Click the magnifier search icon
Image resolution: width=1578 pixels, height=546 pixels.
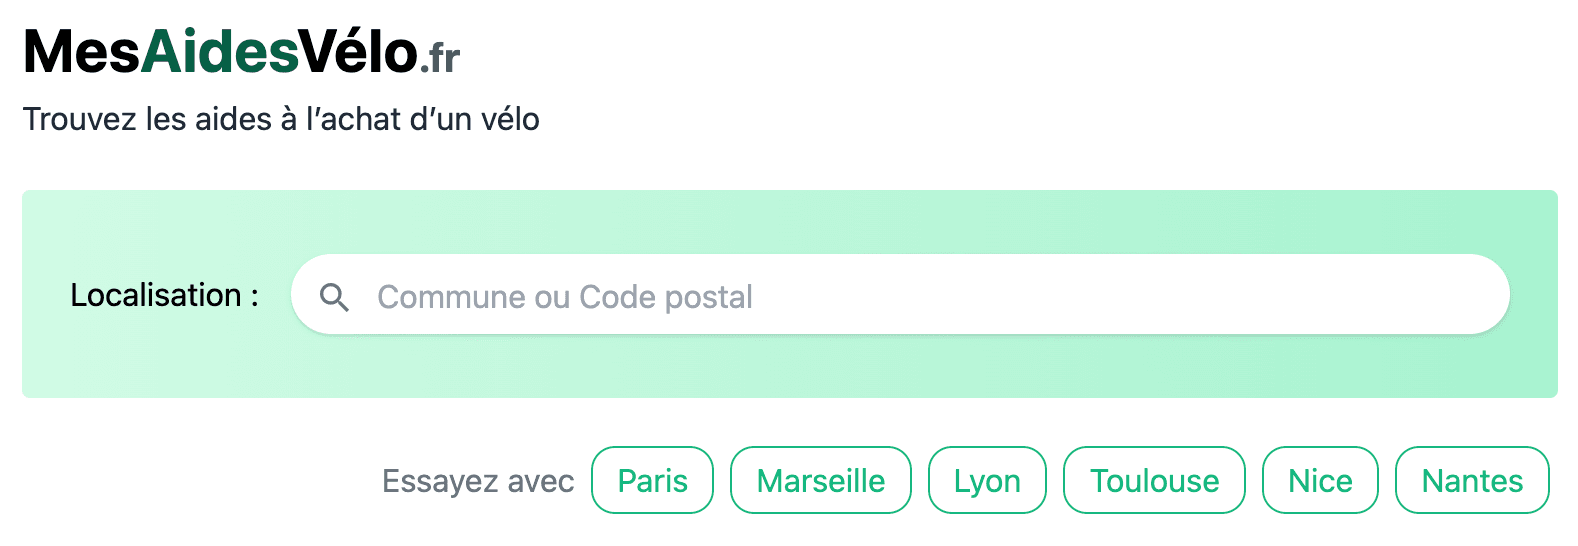pos(334,297)
